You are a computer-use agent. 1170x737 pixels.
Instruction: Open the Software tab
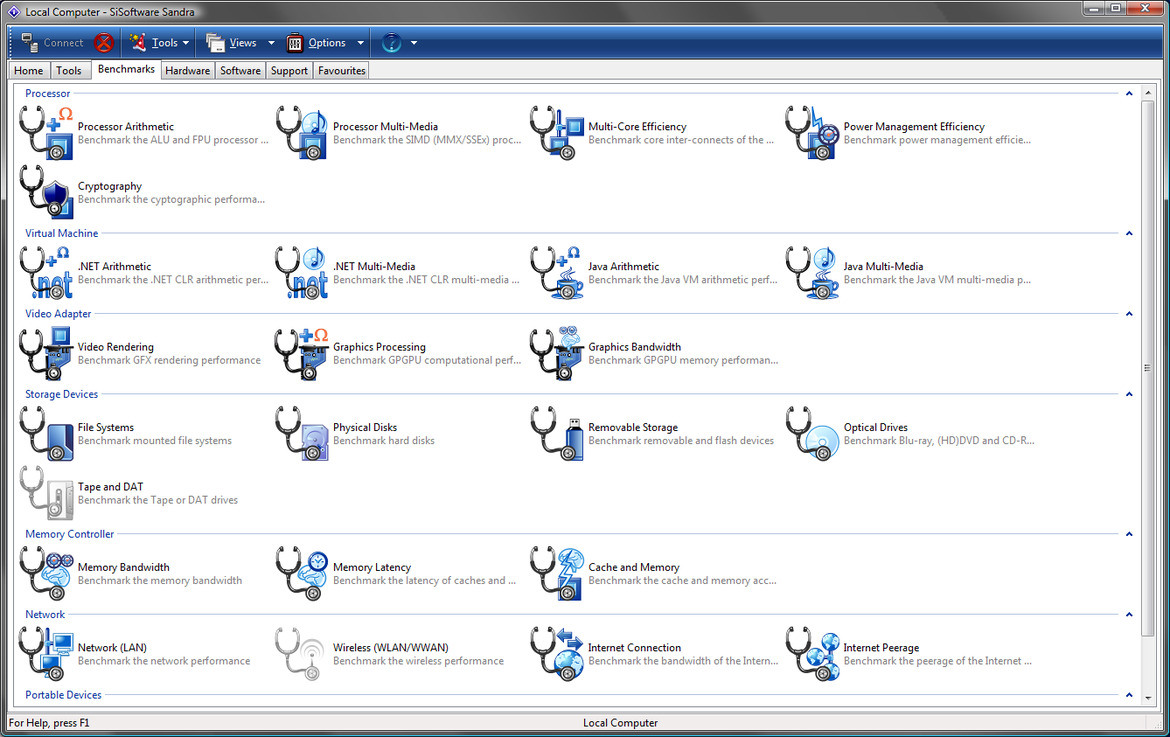click(x=240, y=70)
